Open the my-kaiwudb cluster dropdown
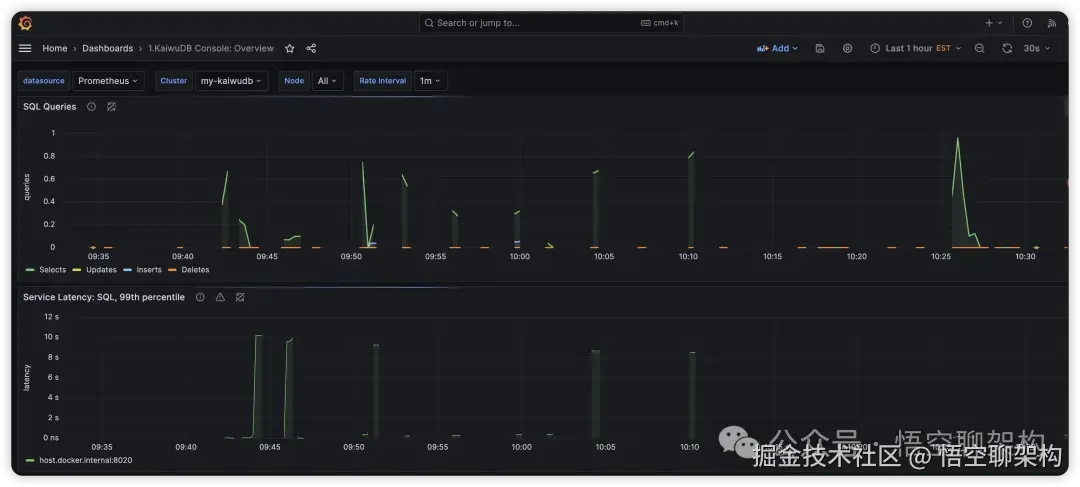The width and height of the screenshot is (1080, 487). click(x=231, y=81)
